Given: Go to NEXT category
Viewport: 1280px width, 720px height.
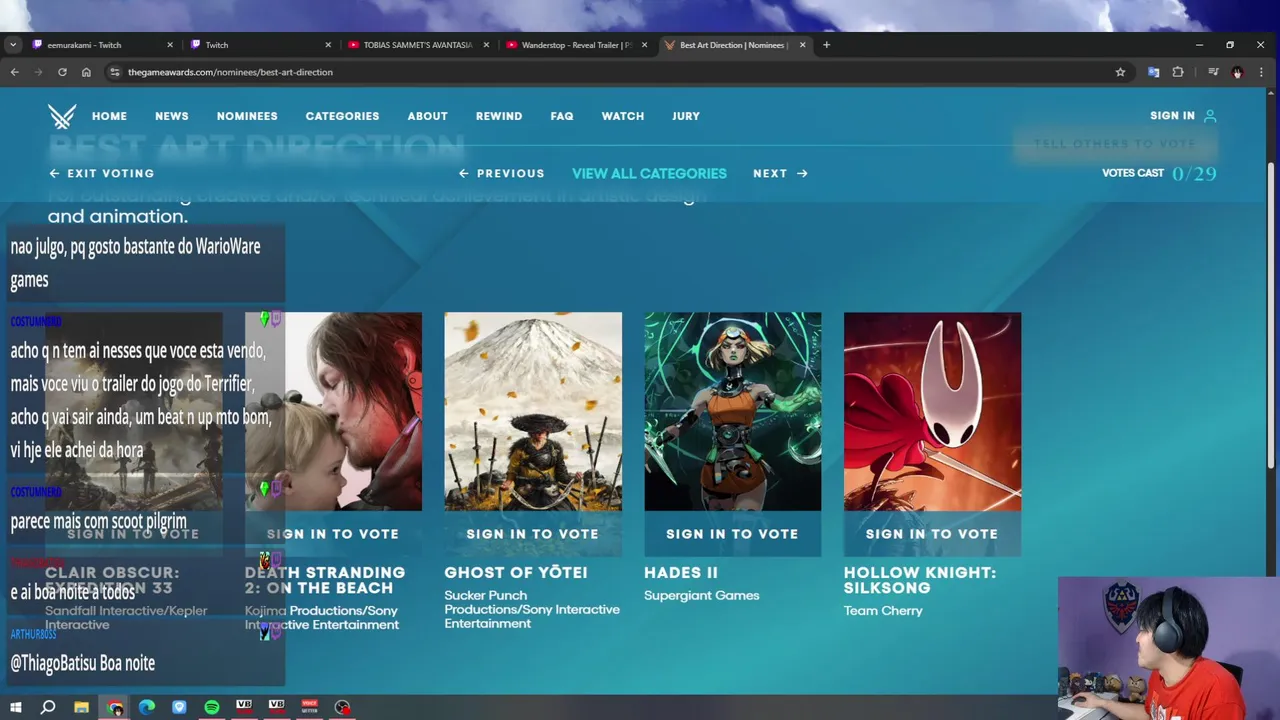Looking at the screenshot, I should 780,173.
